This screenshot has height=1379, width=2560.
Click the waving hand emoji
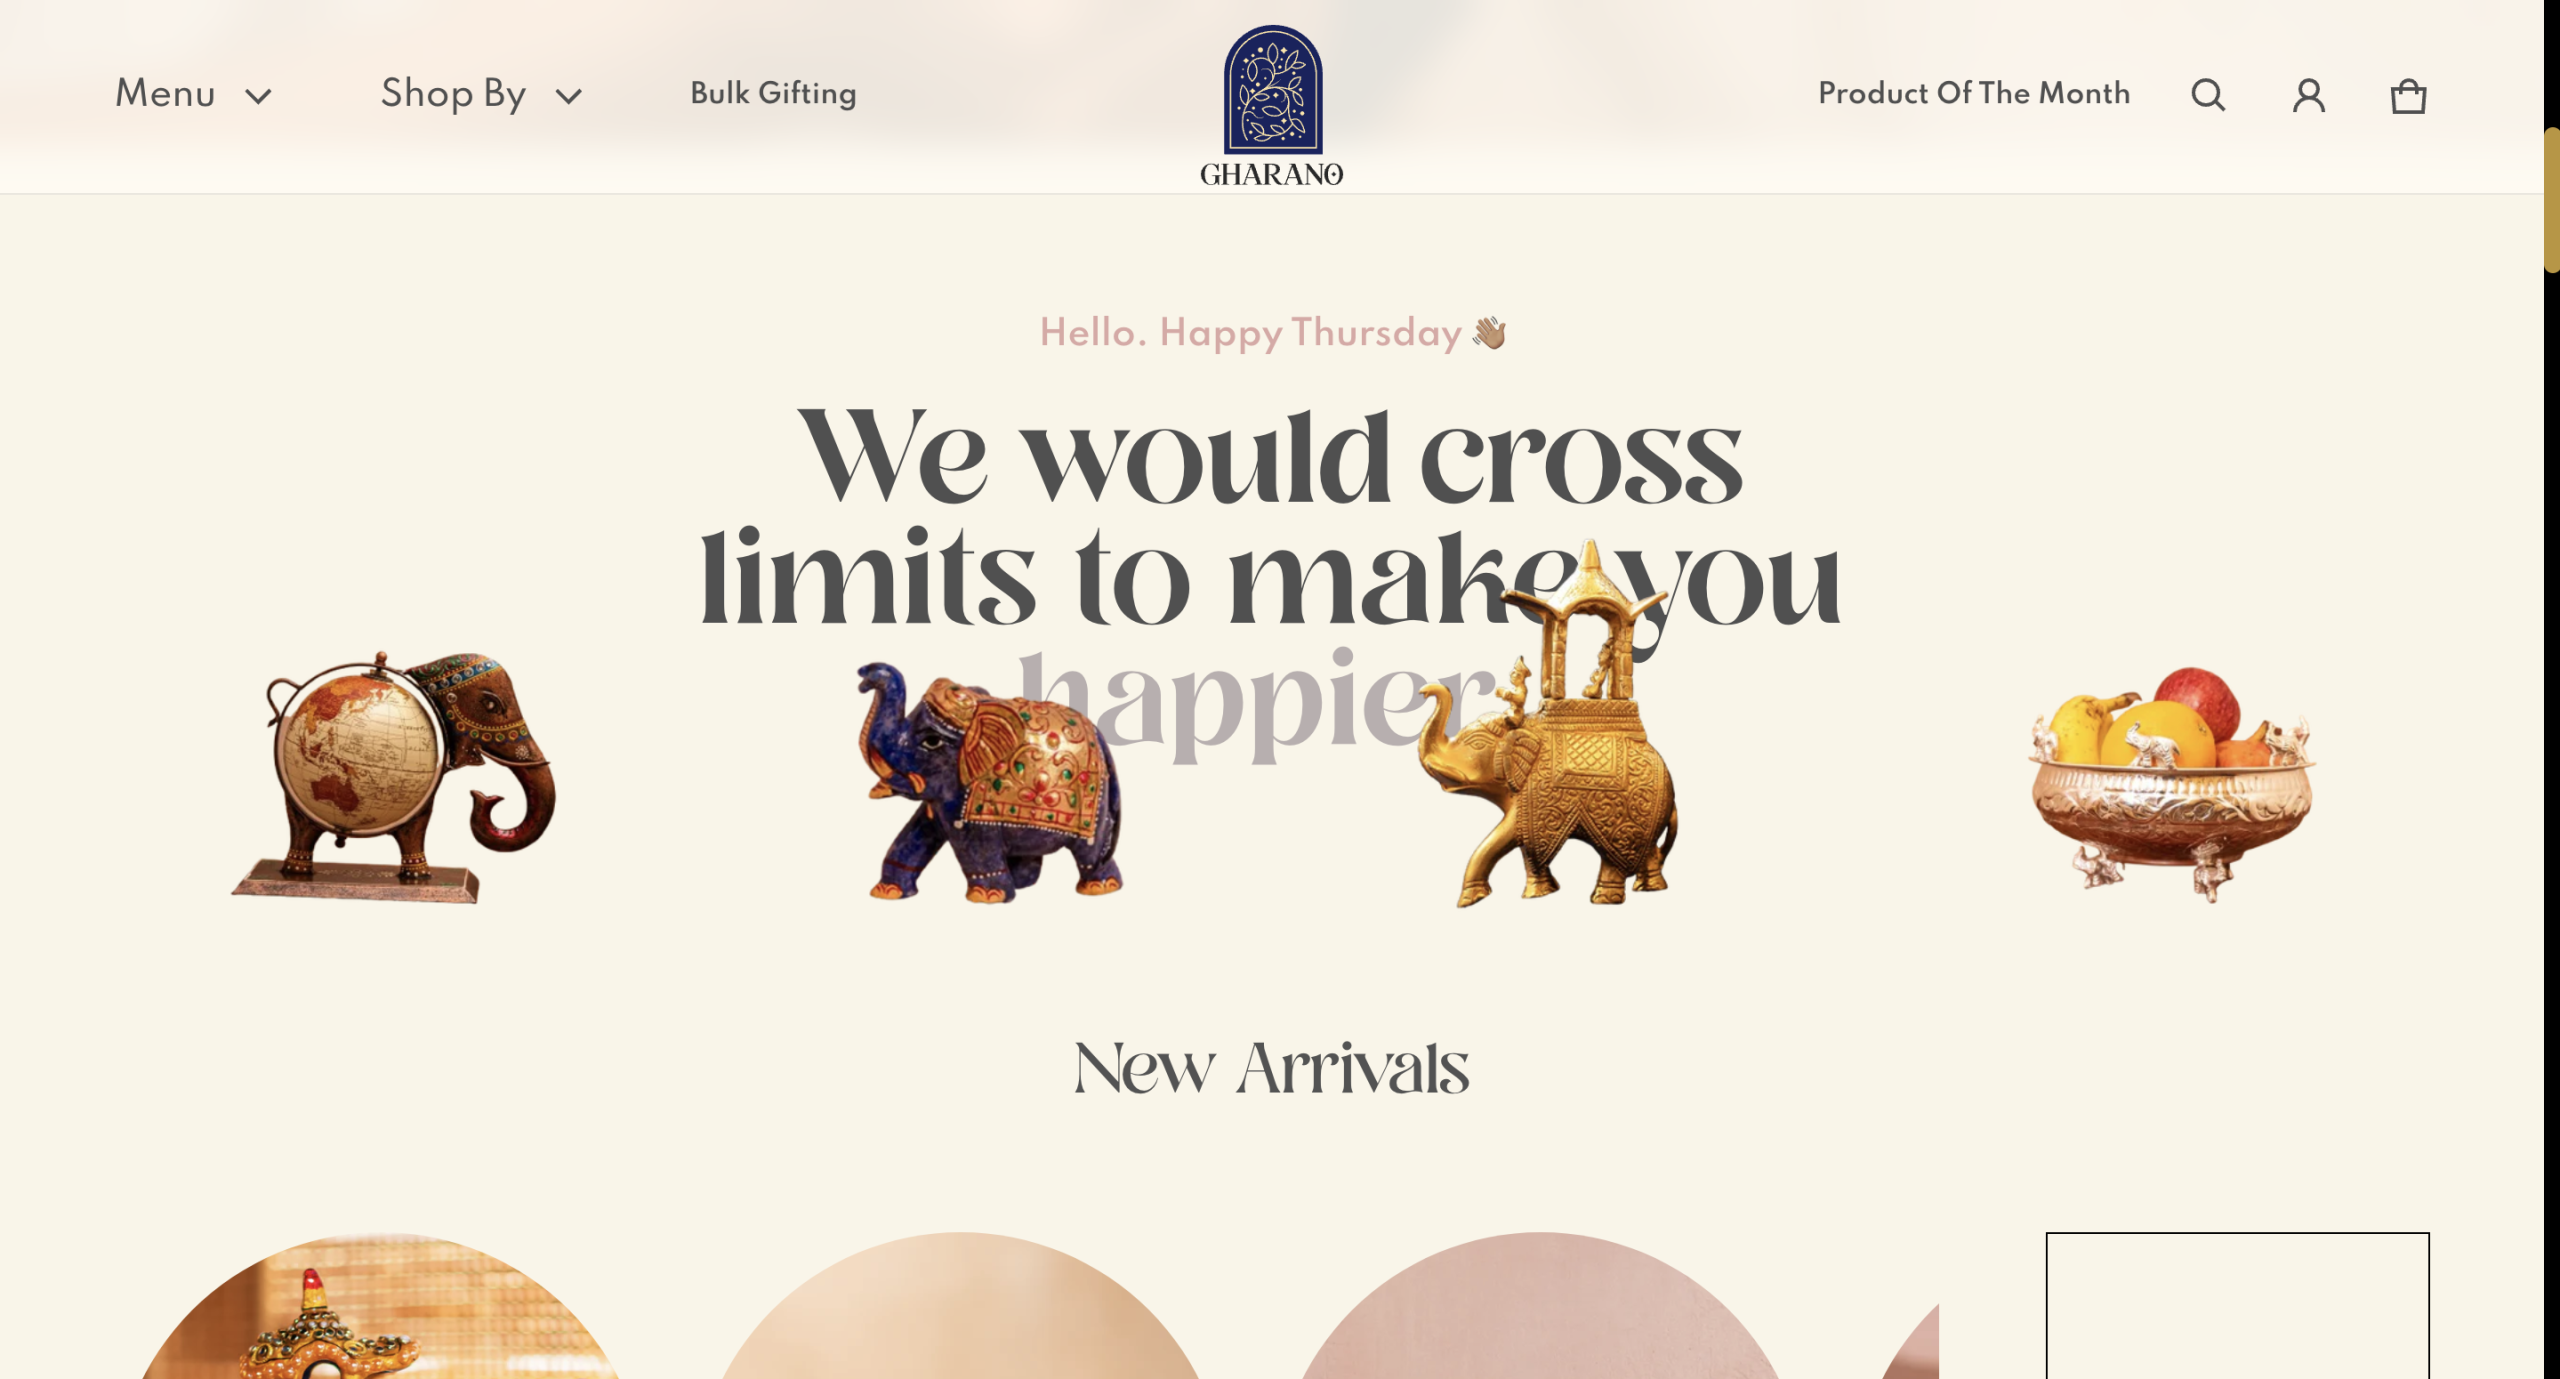click(1489, 333)
